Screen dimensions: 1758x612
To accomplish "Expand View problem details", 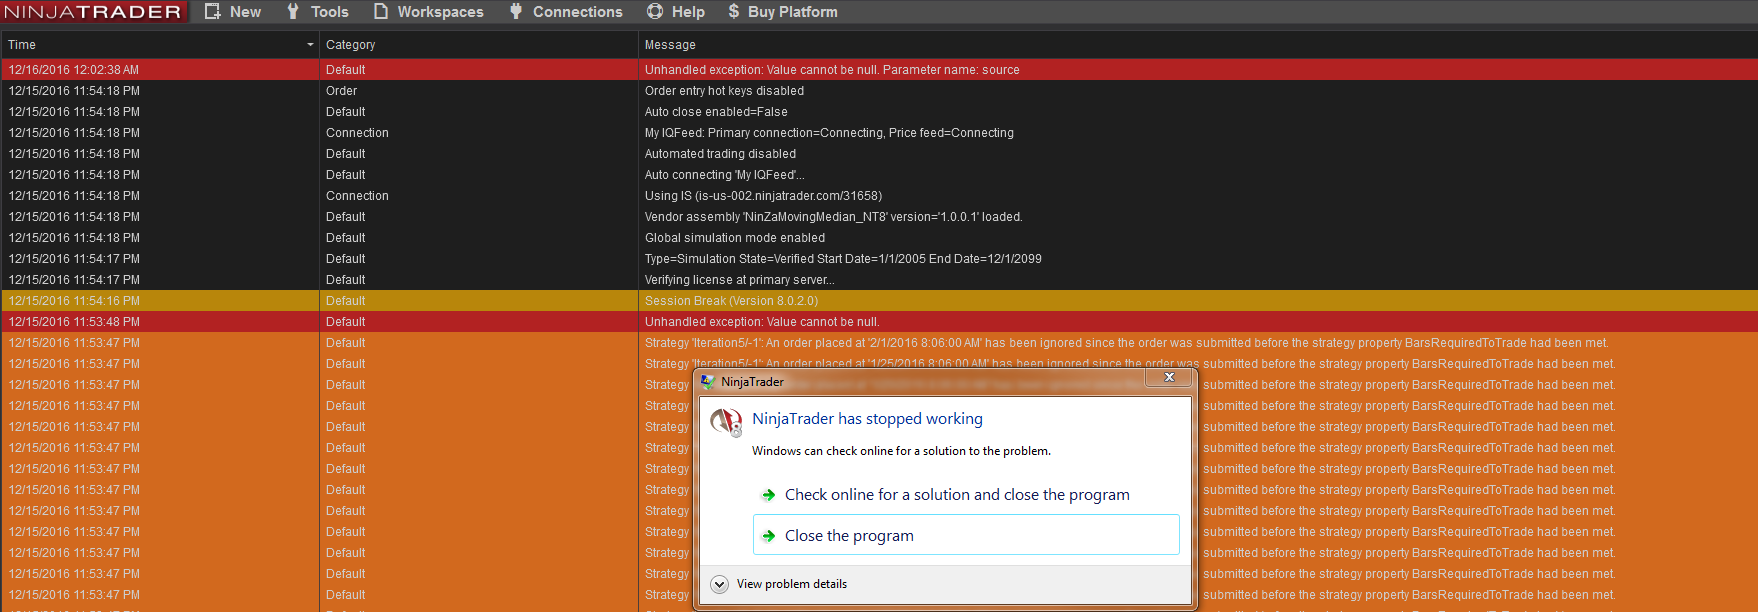I will (x=792, y=584).
